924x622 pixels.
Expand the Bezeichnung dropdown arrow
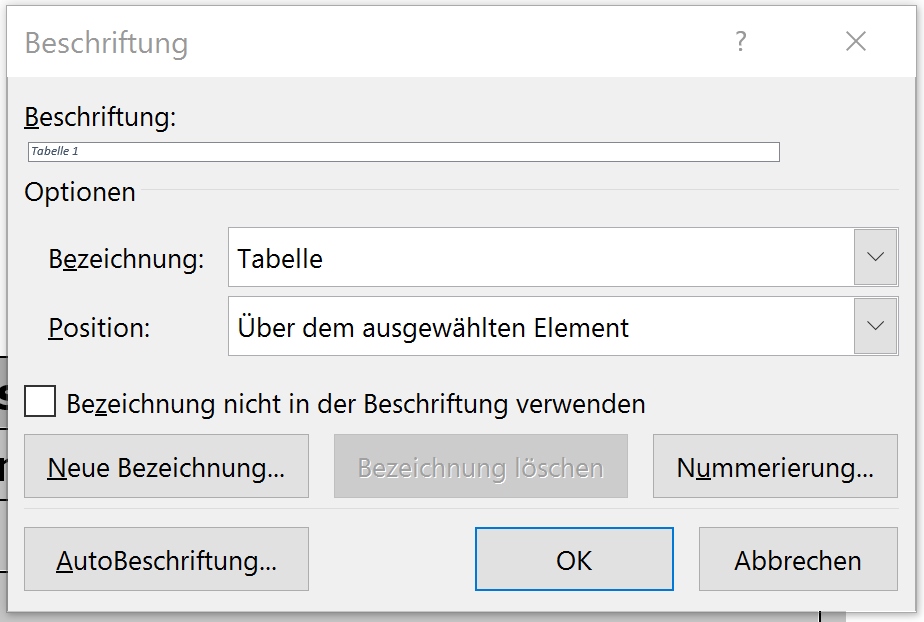[876, 257]
